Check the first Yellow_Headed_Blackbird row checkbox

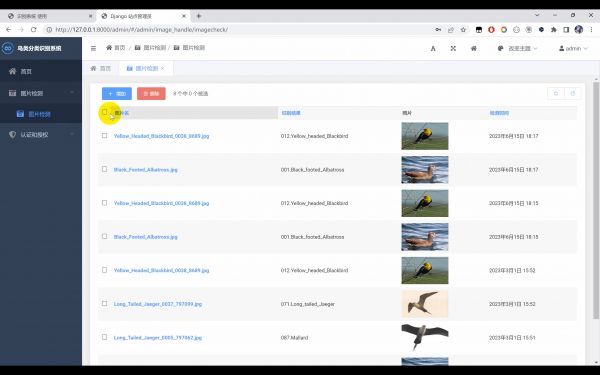104,135
